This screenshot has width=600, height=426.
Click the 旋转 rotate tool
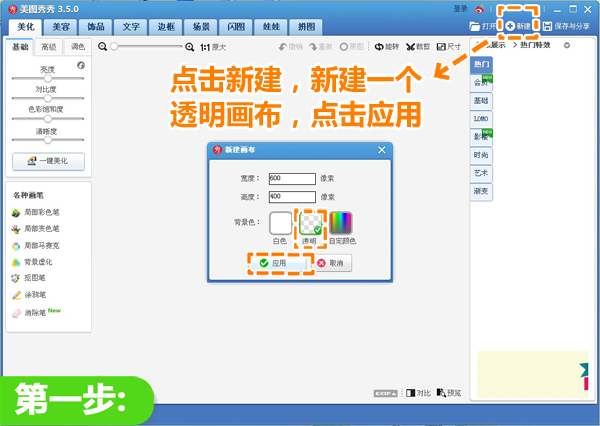point(387,47)
